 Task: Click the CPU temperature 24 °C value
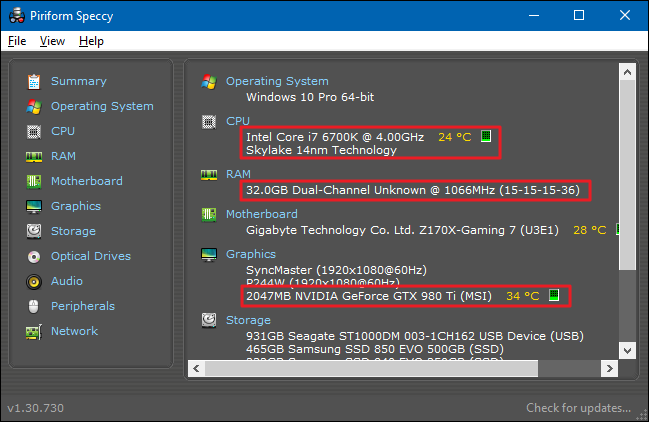pyautogui.click(x=454, y=137)
